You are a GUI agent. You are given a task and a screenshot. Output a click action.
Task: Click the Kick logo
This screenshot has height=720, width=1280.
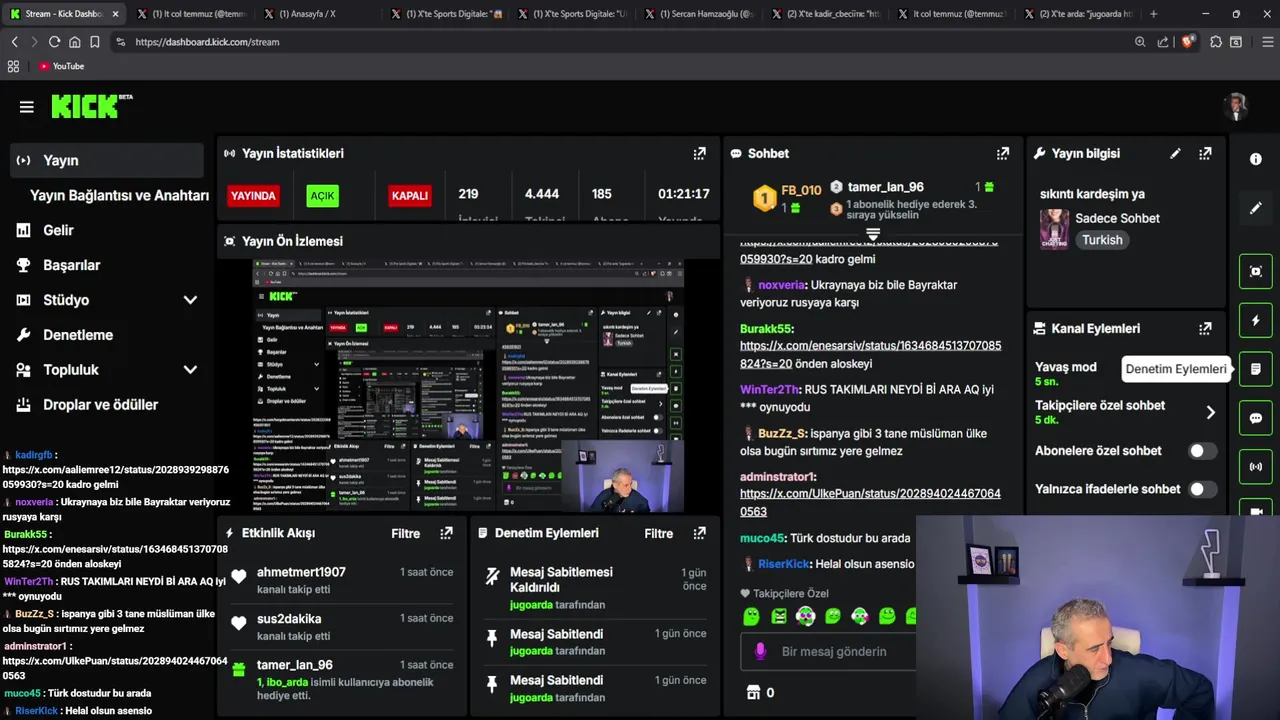coord(91,106)
